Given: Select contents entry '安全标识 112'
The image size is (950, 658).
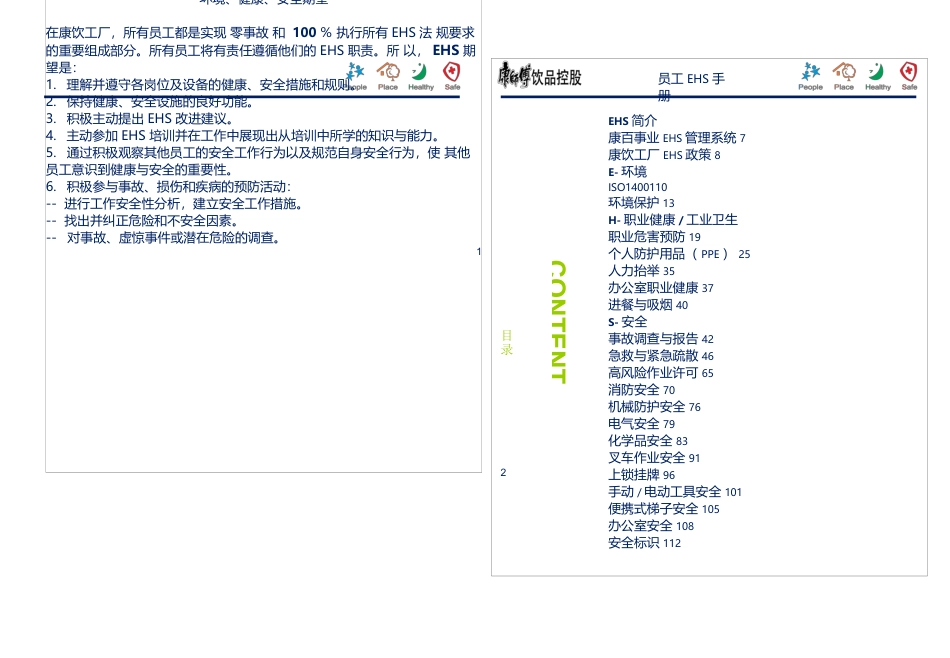Looking at the screenshot, I should (x=645, y=542).
